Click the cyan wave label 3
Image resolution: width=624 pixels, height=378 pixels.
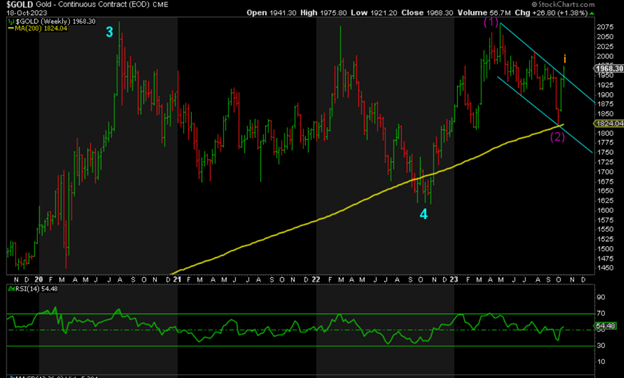[109, 32]
